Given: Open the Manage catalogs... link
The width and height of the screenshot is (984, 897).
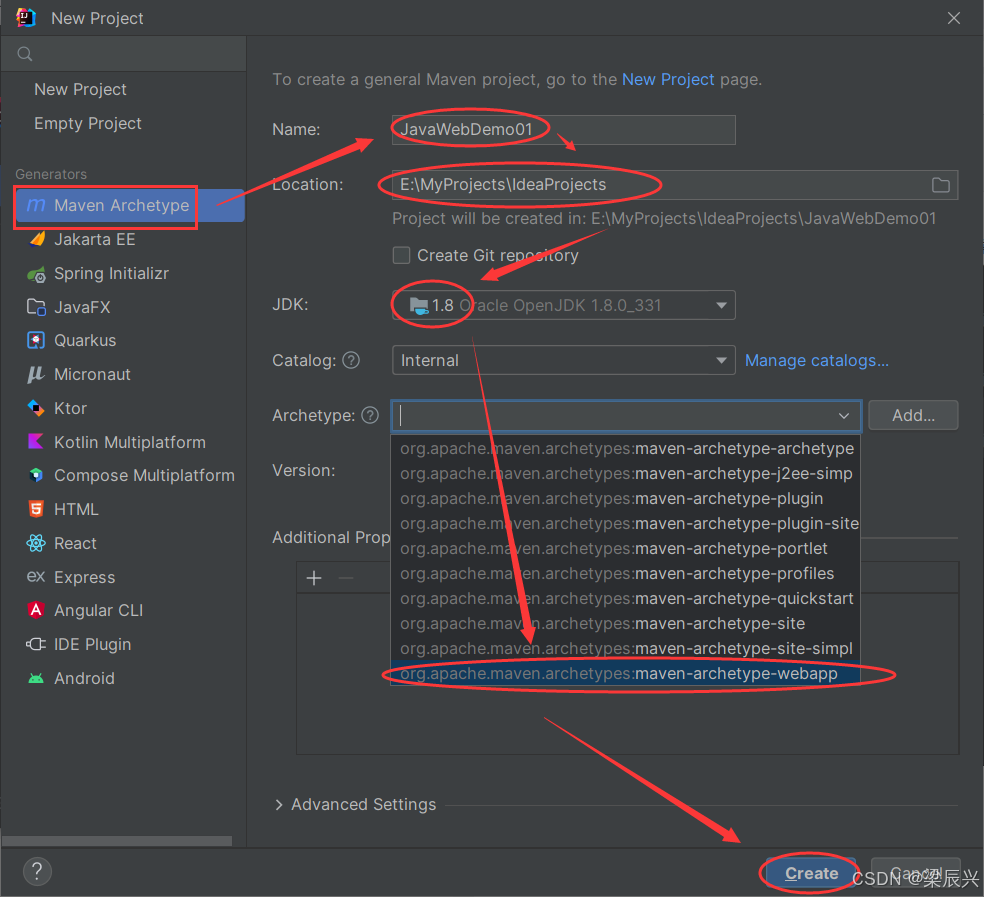Looking at the screenshot, I should click(x=816, y=360).
